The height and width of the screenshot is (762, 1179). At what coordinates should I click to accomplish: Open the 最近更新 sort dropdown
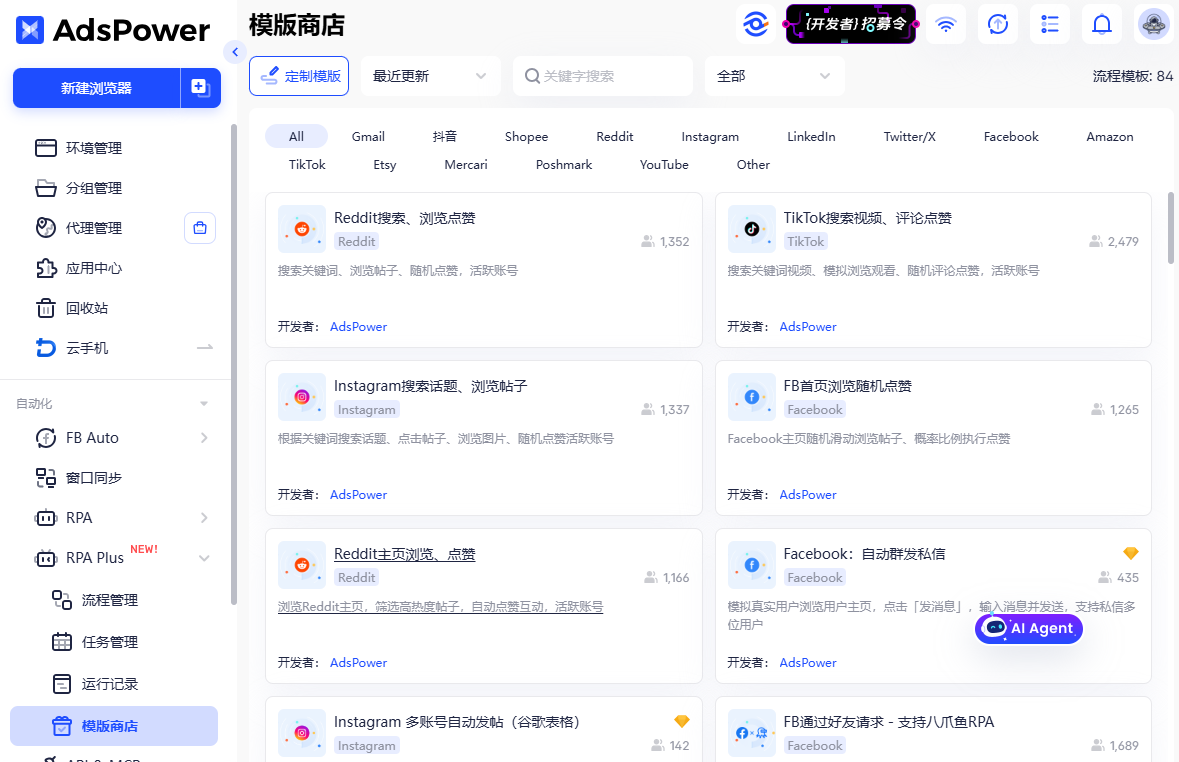pyautogui.click(x=430, y=76)
